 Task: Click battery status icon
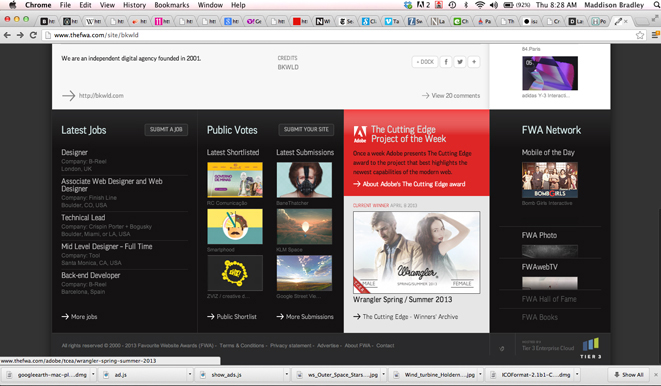pyautogui.click(x=508, y=5)
